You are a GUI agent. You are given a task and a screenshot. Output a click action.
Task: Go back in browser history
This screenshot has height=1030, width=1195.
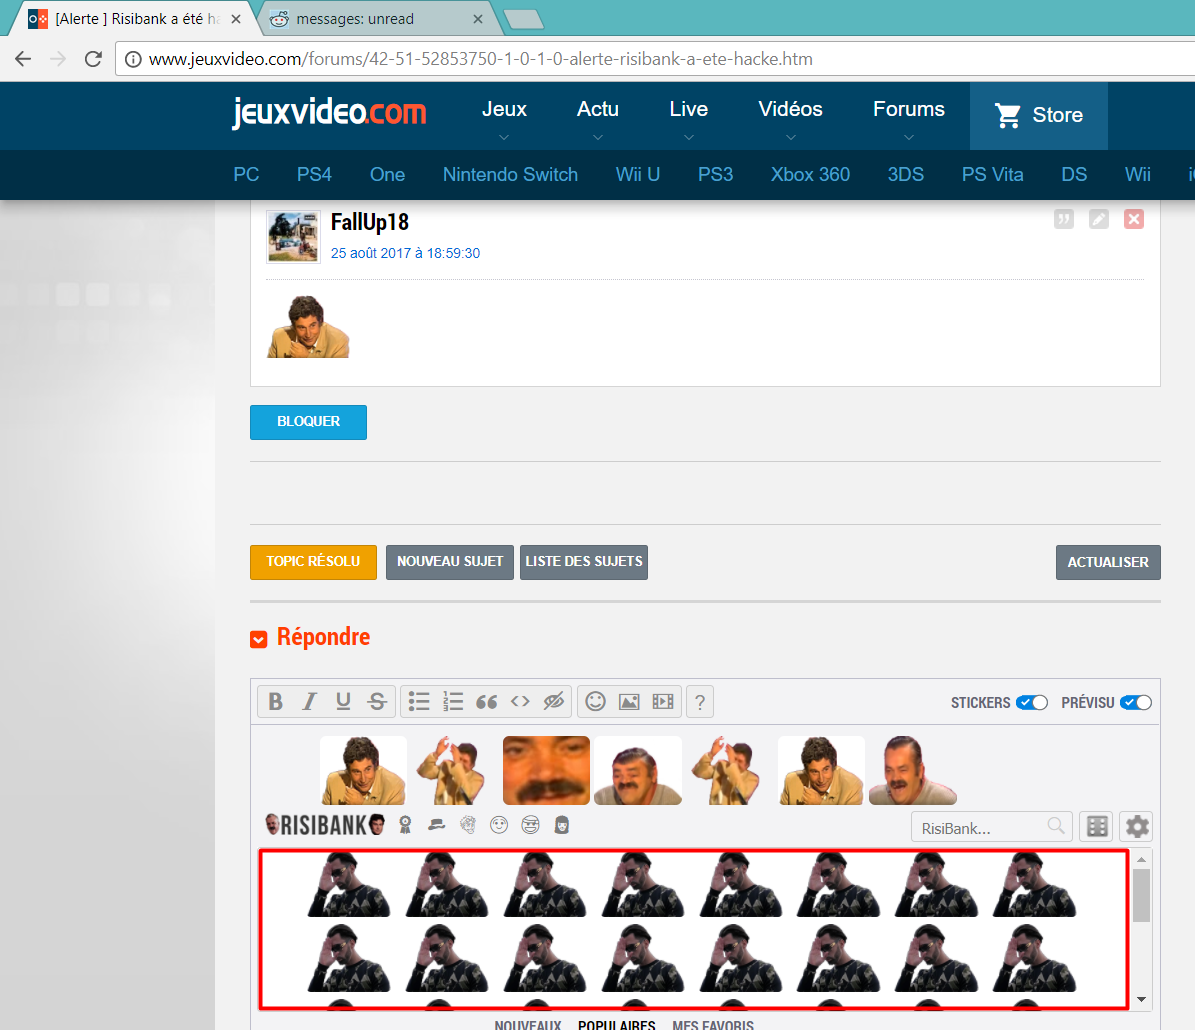tap(23, 59)
